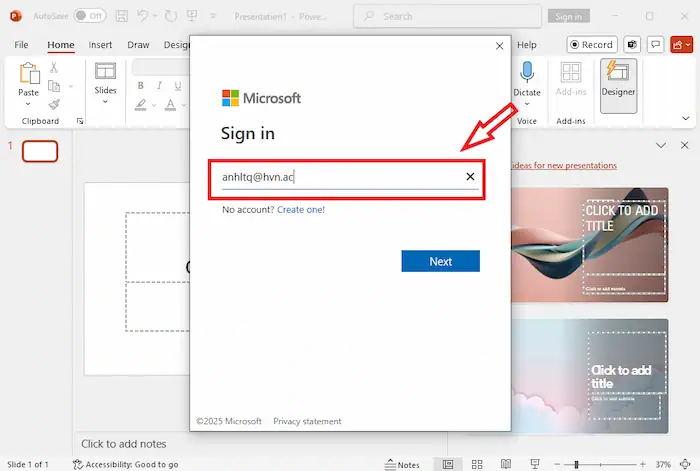Switch to Normal view icon
Image resolution: width=700 pixels, height=471 pixels.
tap(448, 464)
